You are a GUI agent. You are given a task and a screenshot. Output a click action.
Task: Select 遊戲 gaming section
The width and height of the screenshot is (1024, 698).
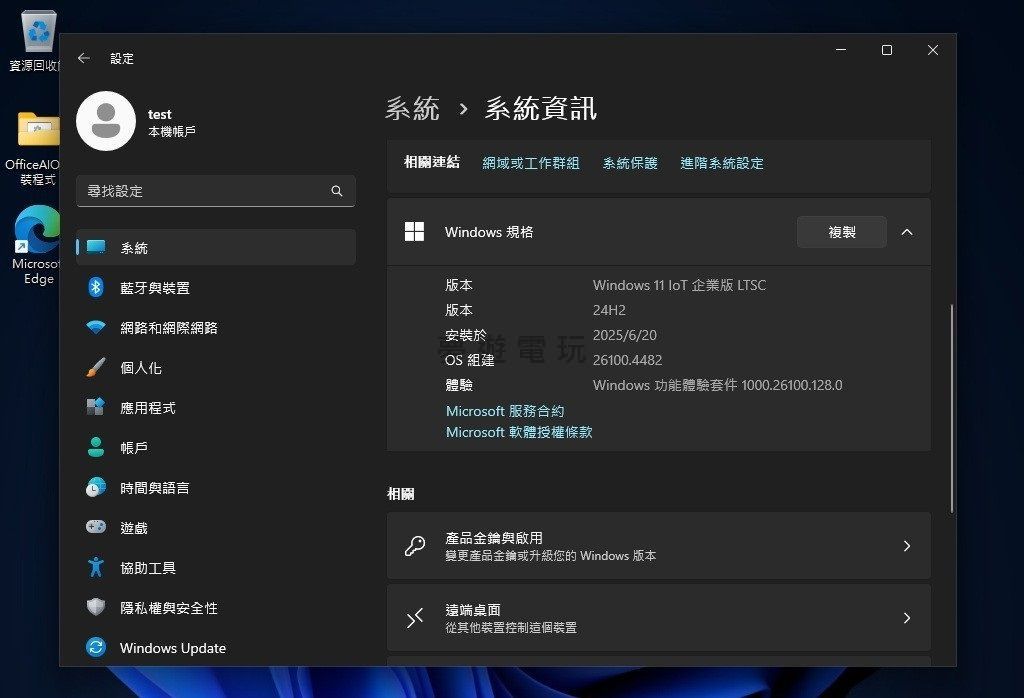click(x=133, y=528)
